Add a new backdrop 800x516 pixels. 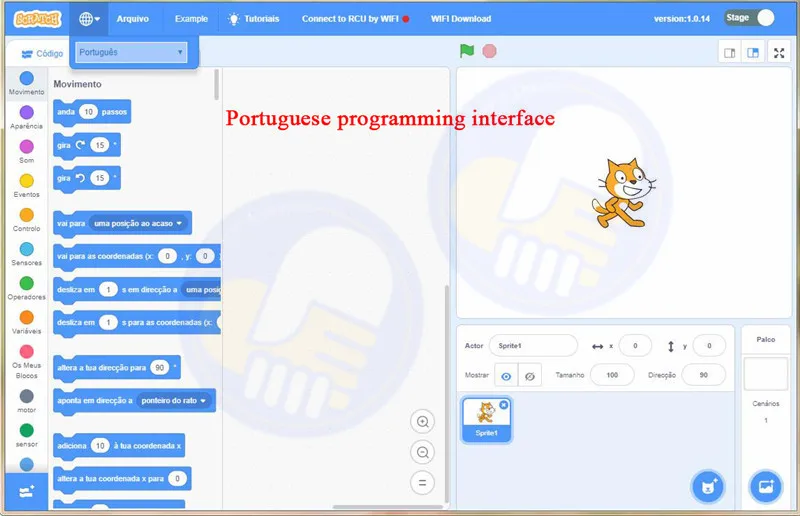click(766, 486)
